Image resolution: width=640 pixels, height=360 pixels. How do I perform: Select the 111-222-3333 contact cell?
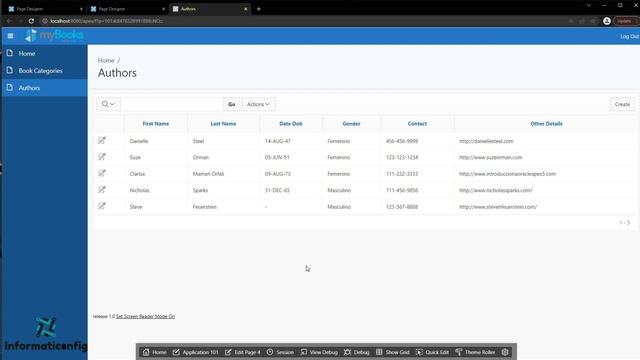tap(402, 173)
